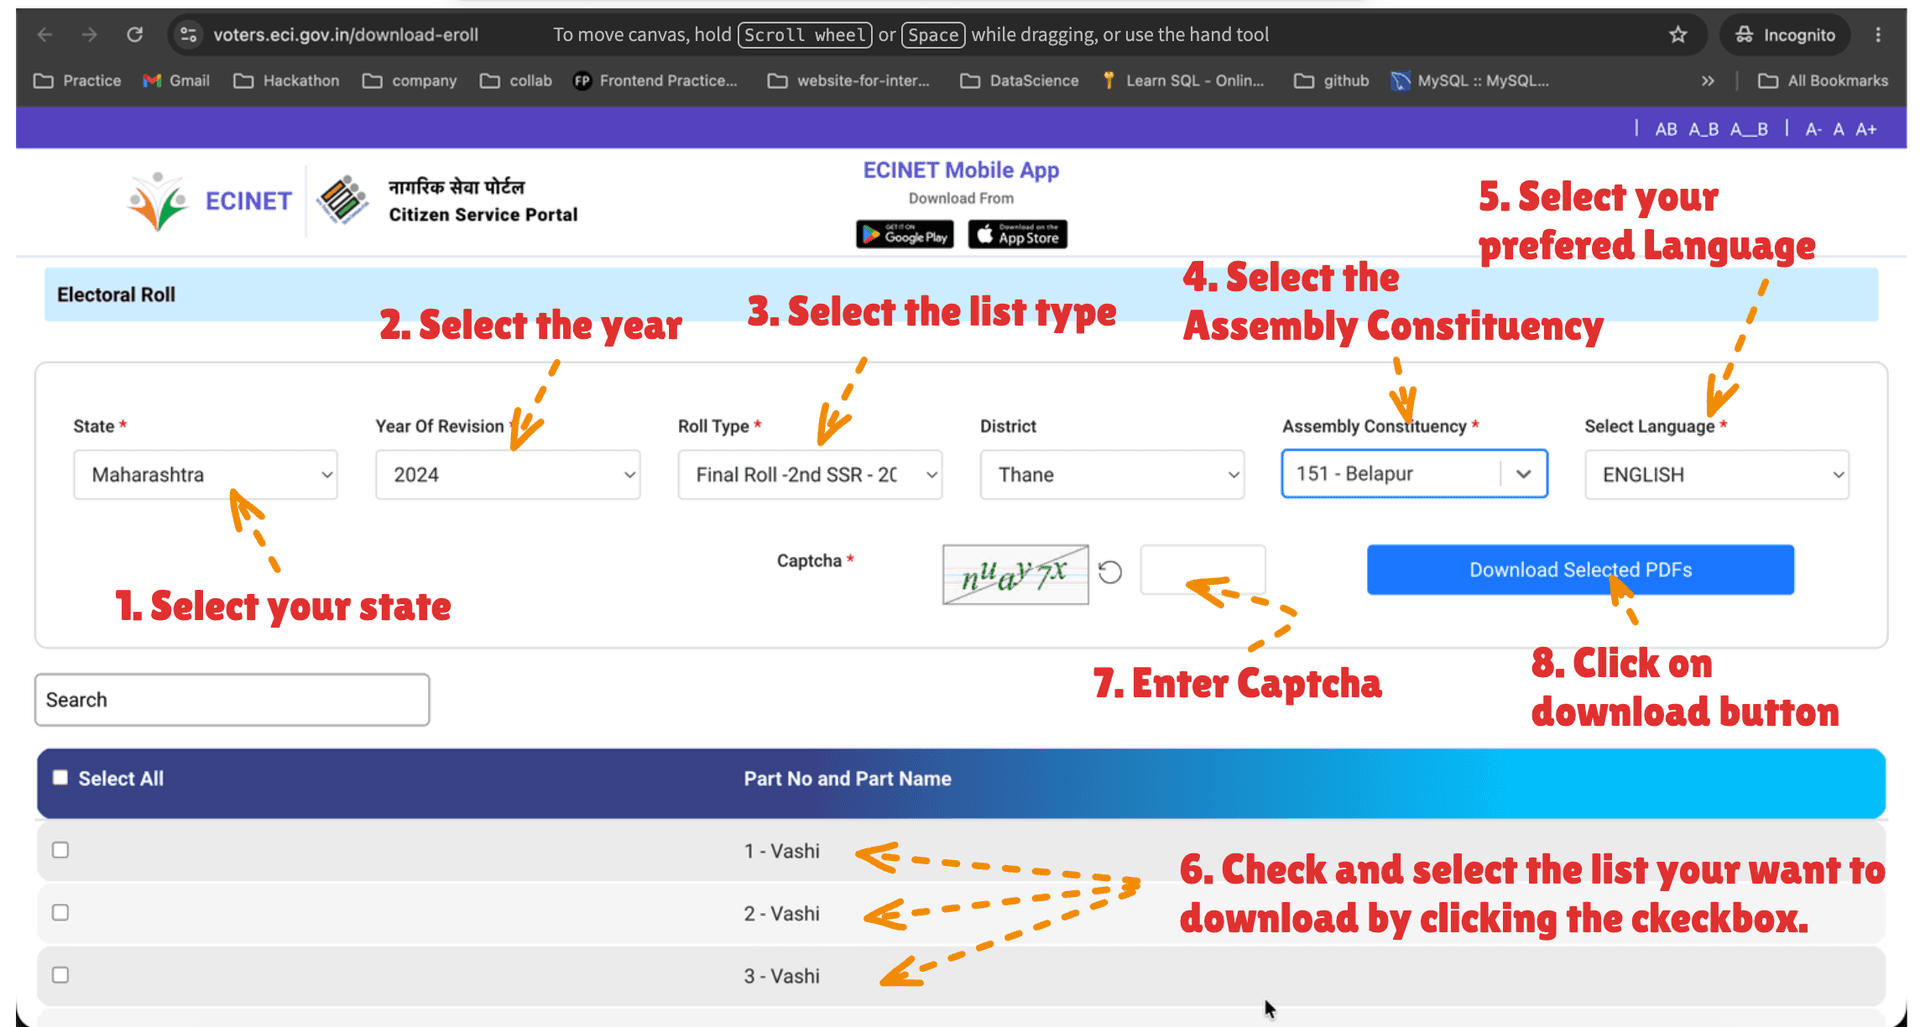Open the Select Language dropdown
1920x1027 pixels.
coord(1717,475)
